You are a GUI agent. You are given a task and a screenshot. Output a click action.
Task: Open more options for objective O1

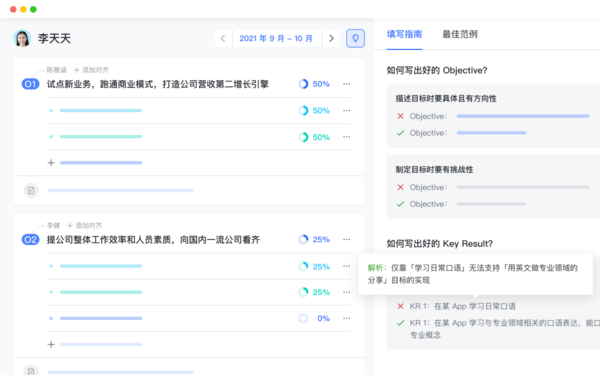point(346,84)
